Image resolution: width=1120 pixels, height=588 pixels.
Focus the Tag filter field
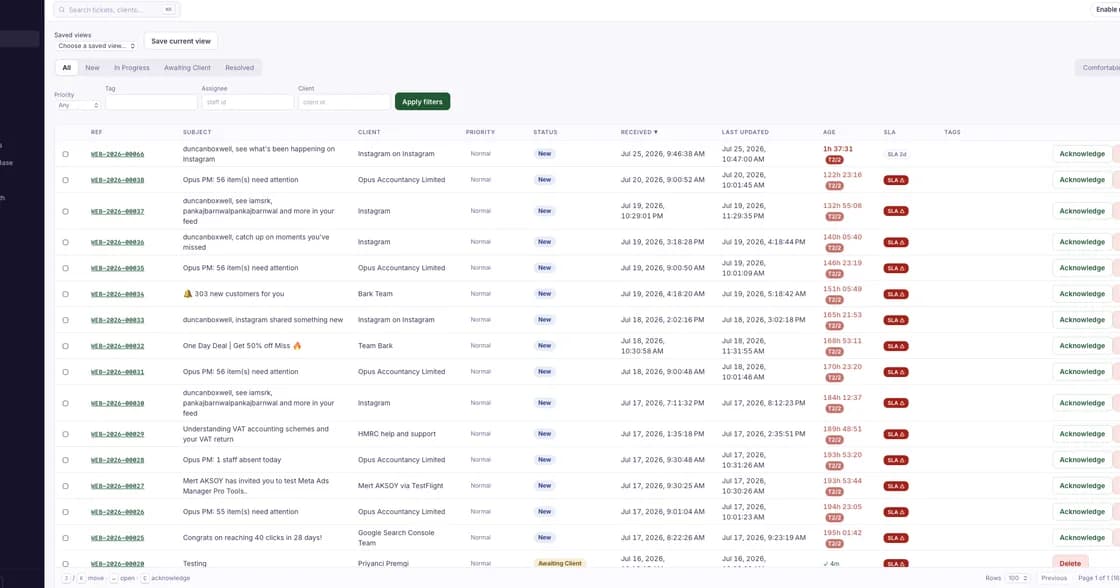click(151, 102)
